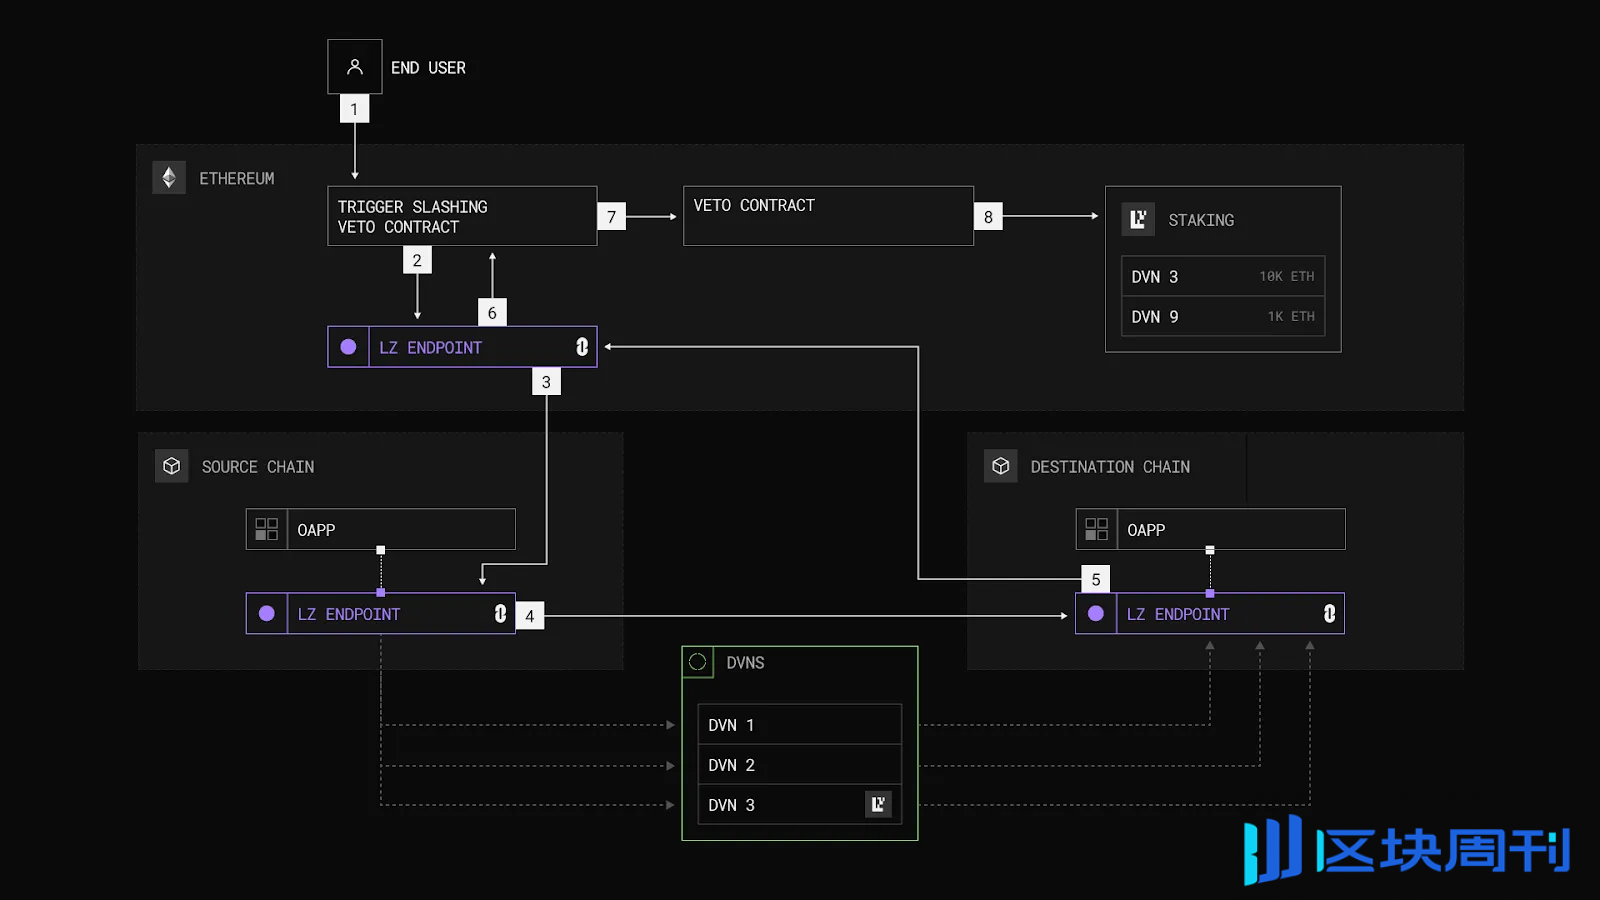
Task: Click the STAKING heading
Action: coord(1201,220)
